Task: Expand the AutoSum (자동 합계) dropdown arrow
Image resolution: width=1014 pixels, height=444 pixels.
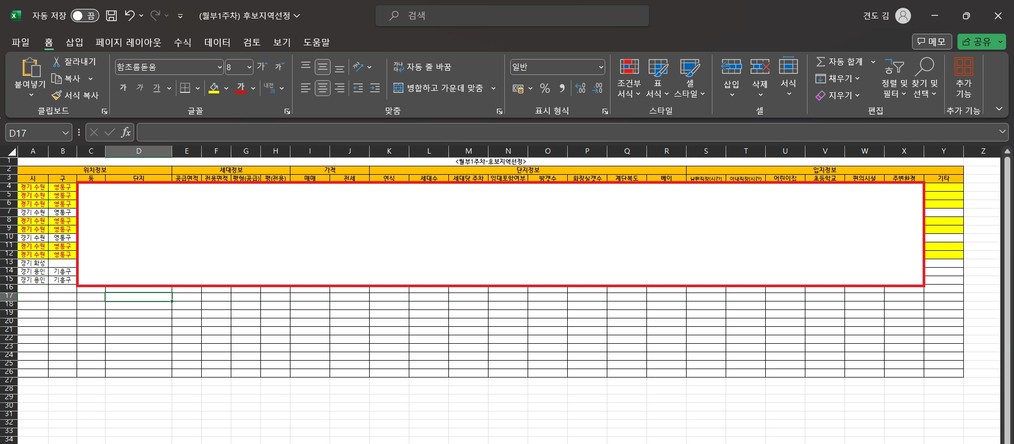Action: (872, 62)
